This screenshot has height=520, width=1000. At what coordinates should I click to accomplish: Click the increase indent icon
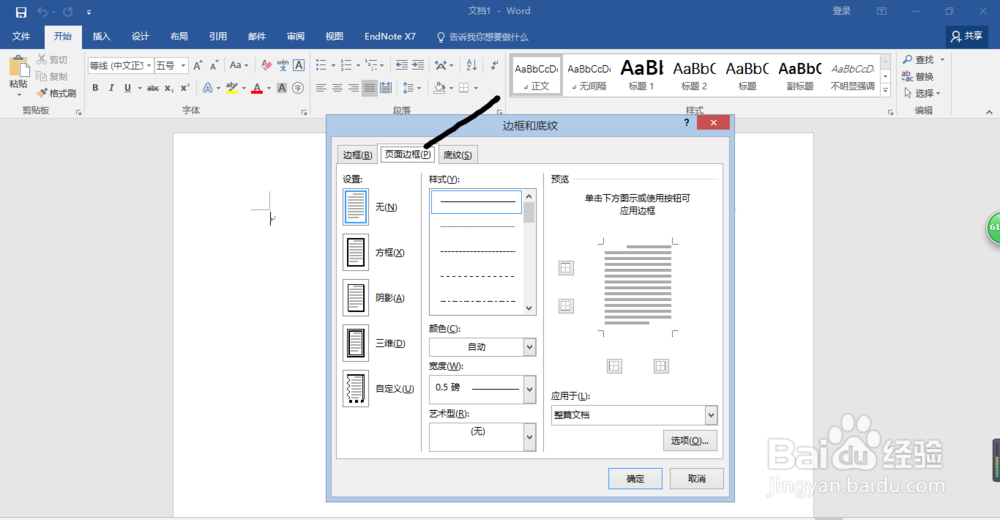(x=418, y=65)
